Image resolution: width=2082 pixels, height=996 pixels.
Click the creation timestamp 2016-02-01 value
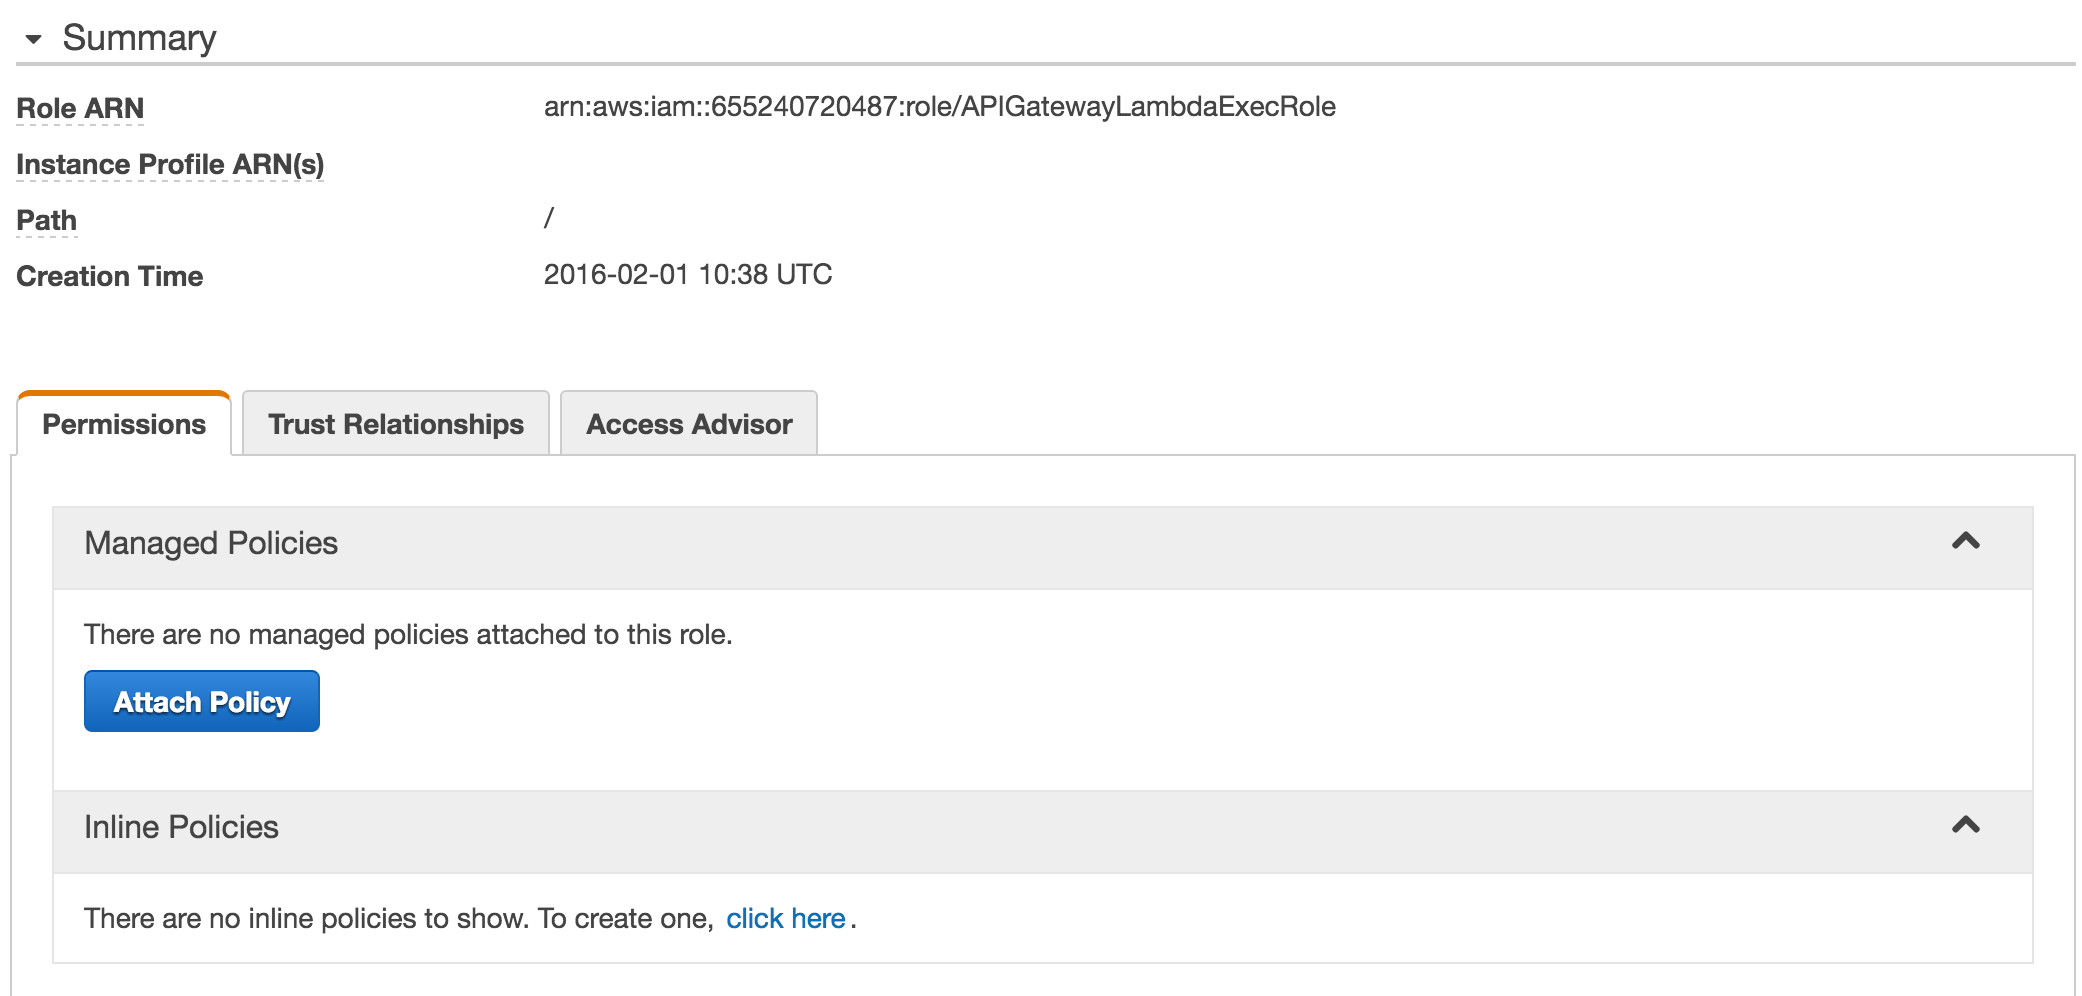pyautogui.click(x=687, y=274)
